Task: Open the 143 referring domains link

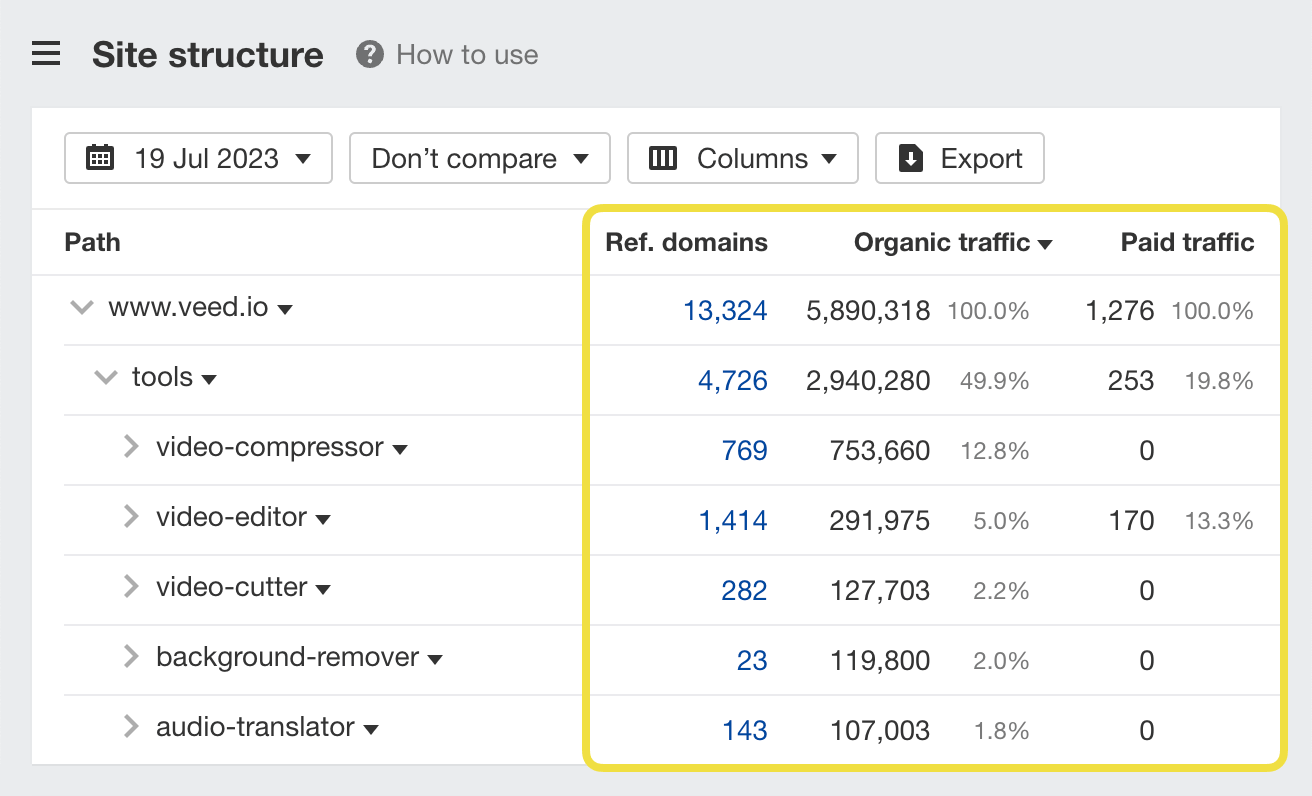Action: 745,730
